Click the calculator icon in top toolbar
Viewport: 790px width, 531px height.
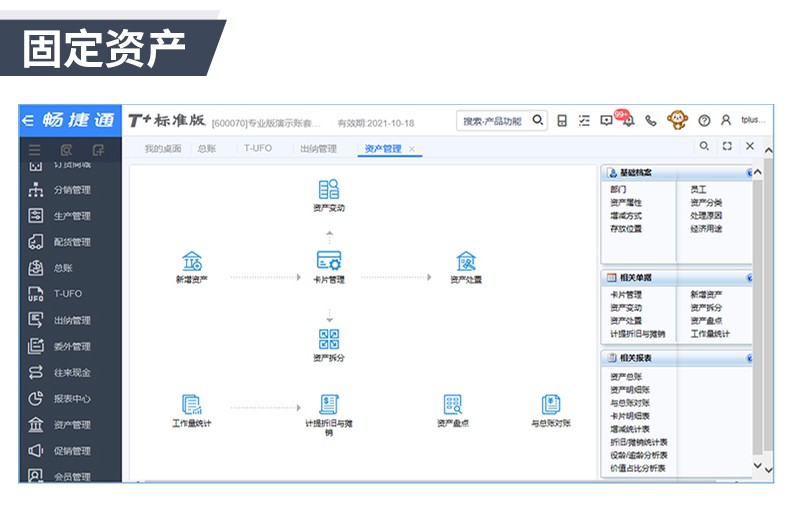click(562, 121)
